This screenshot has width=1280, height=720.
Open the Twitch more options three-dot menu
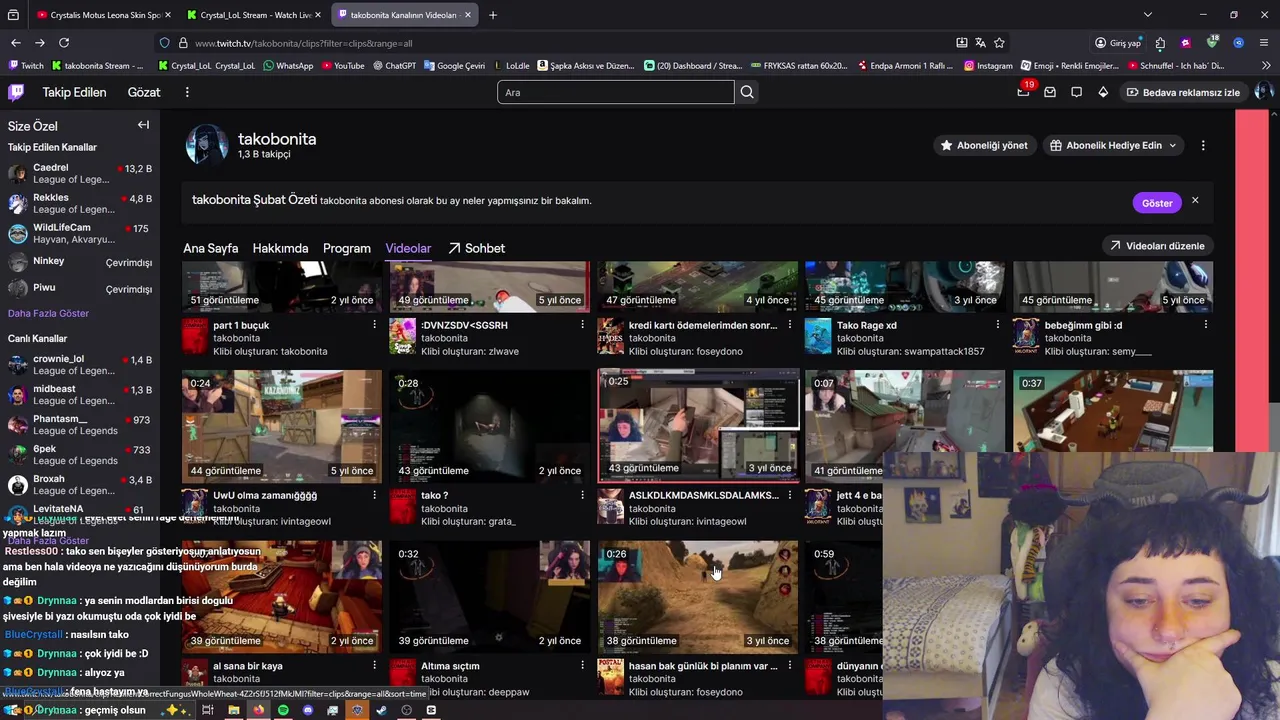(187, 92)
